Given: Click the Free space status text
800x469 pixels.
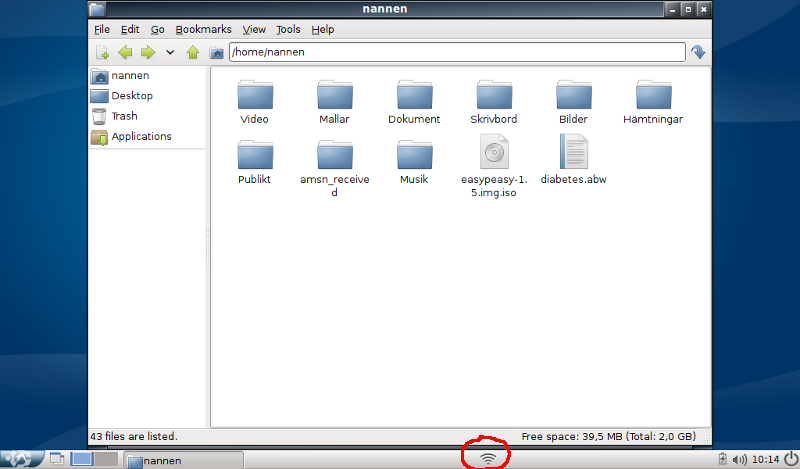Looking at the screenshot, I should click(609, 436).
